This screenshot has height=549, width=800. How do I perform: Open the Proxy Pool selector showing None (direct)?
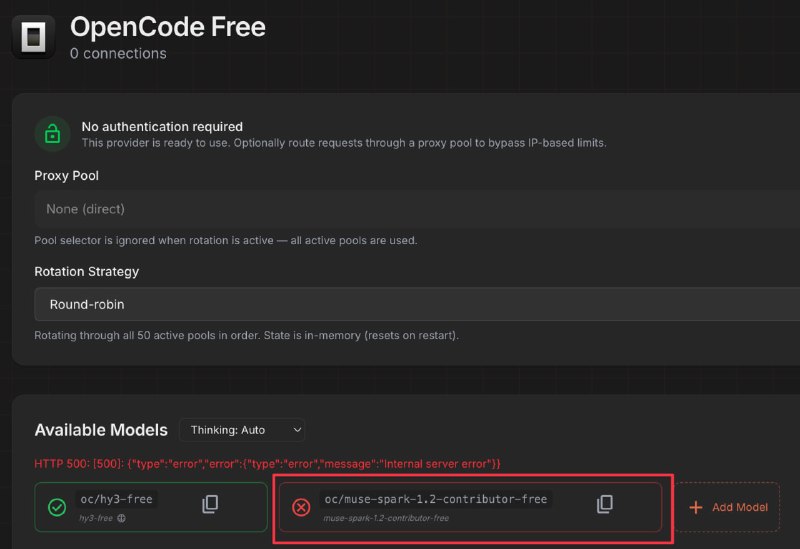tap(417, 209)
